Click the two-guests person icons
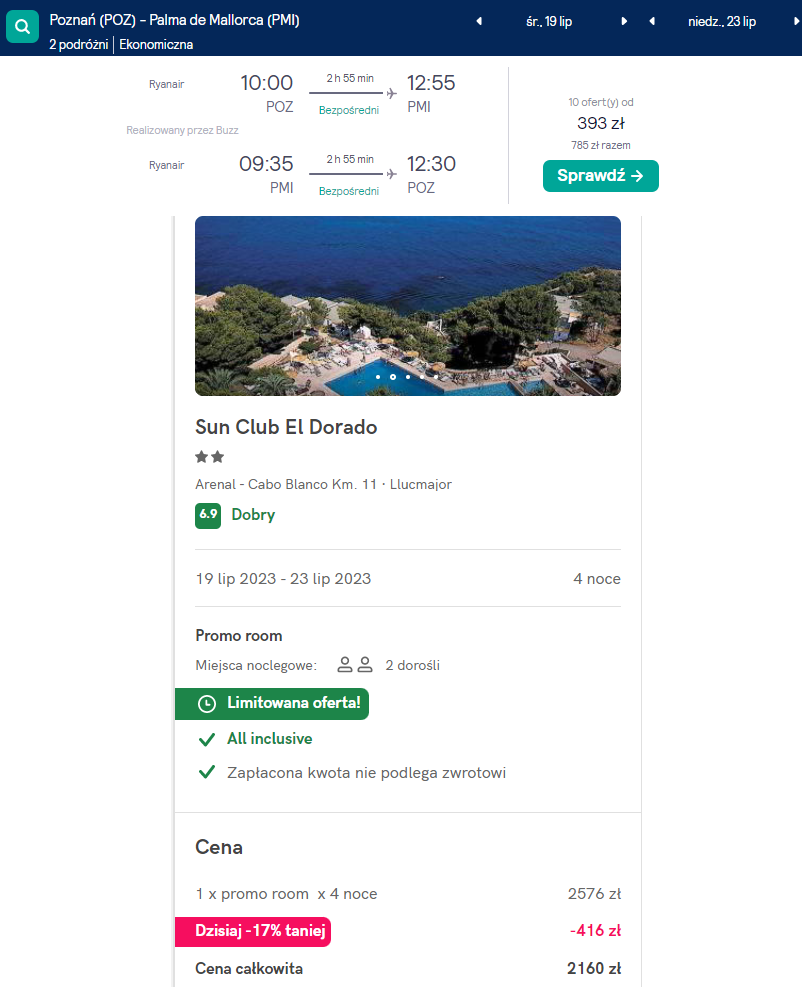The image size is (802, 989). pyautogui.click(x=355, y=665)
